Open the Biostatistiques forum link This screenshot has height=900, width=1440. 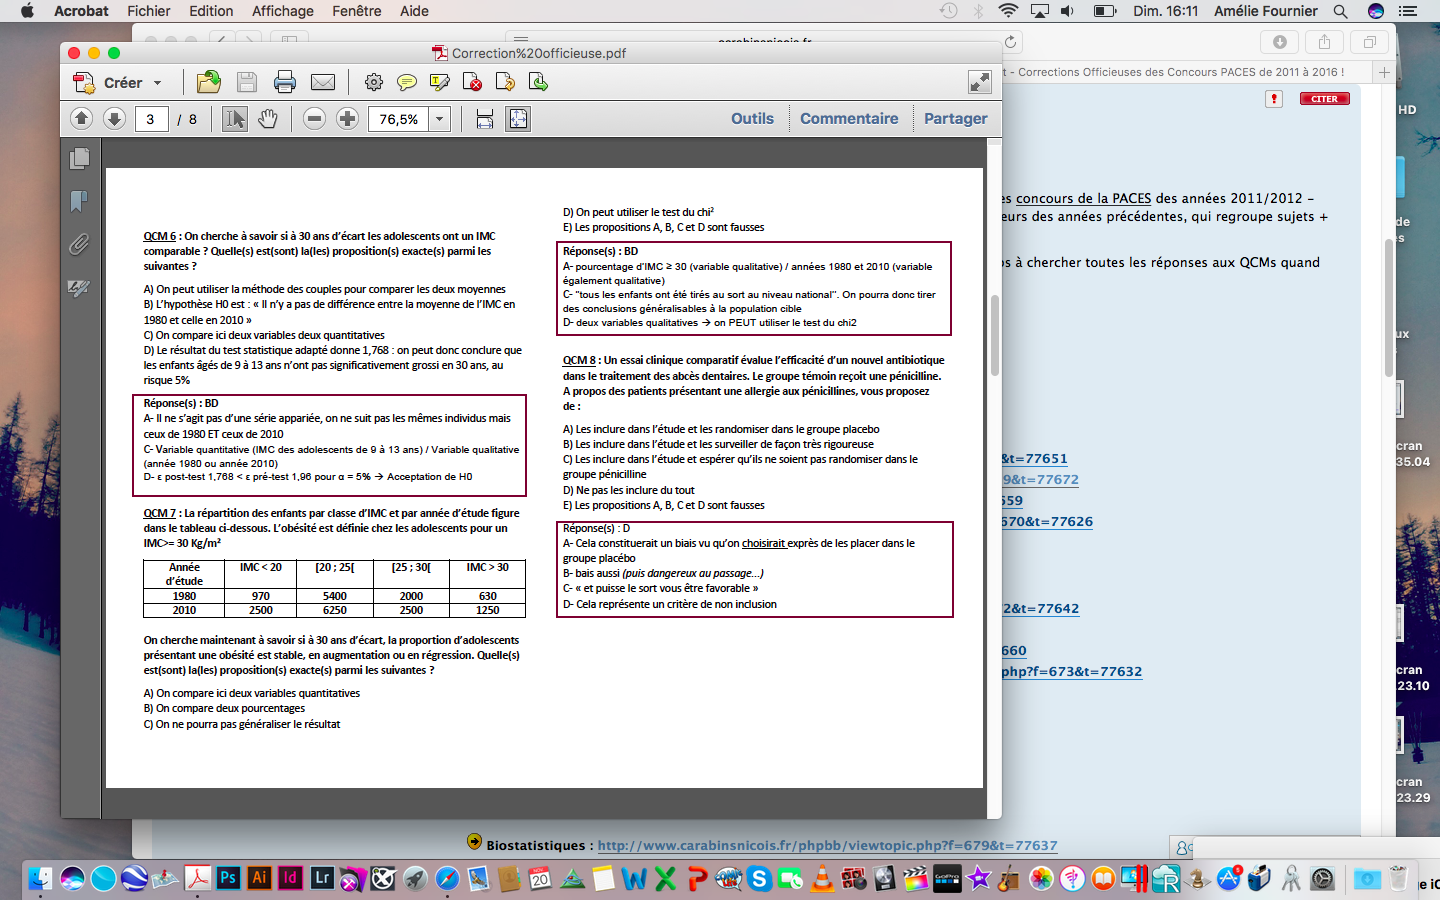(x=827, y=845)
